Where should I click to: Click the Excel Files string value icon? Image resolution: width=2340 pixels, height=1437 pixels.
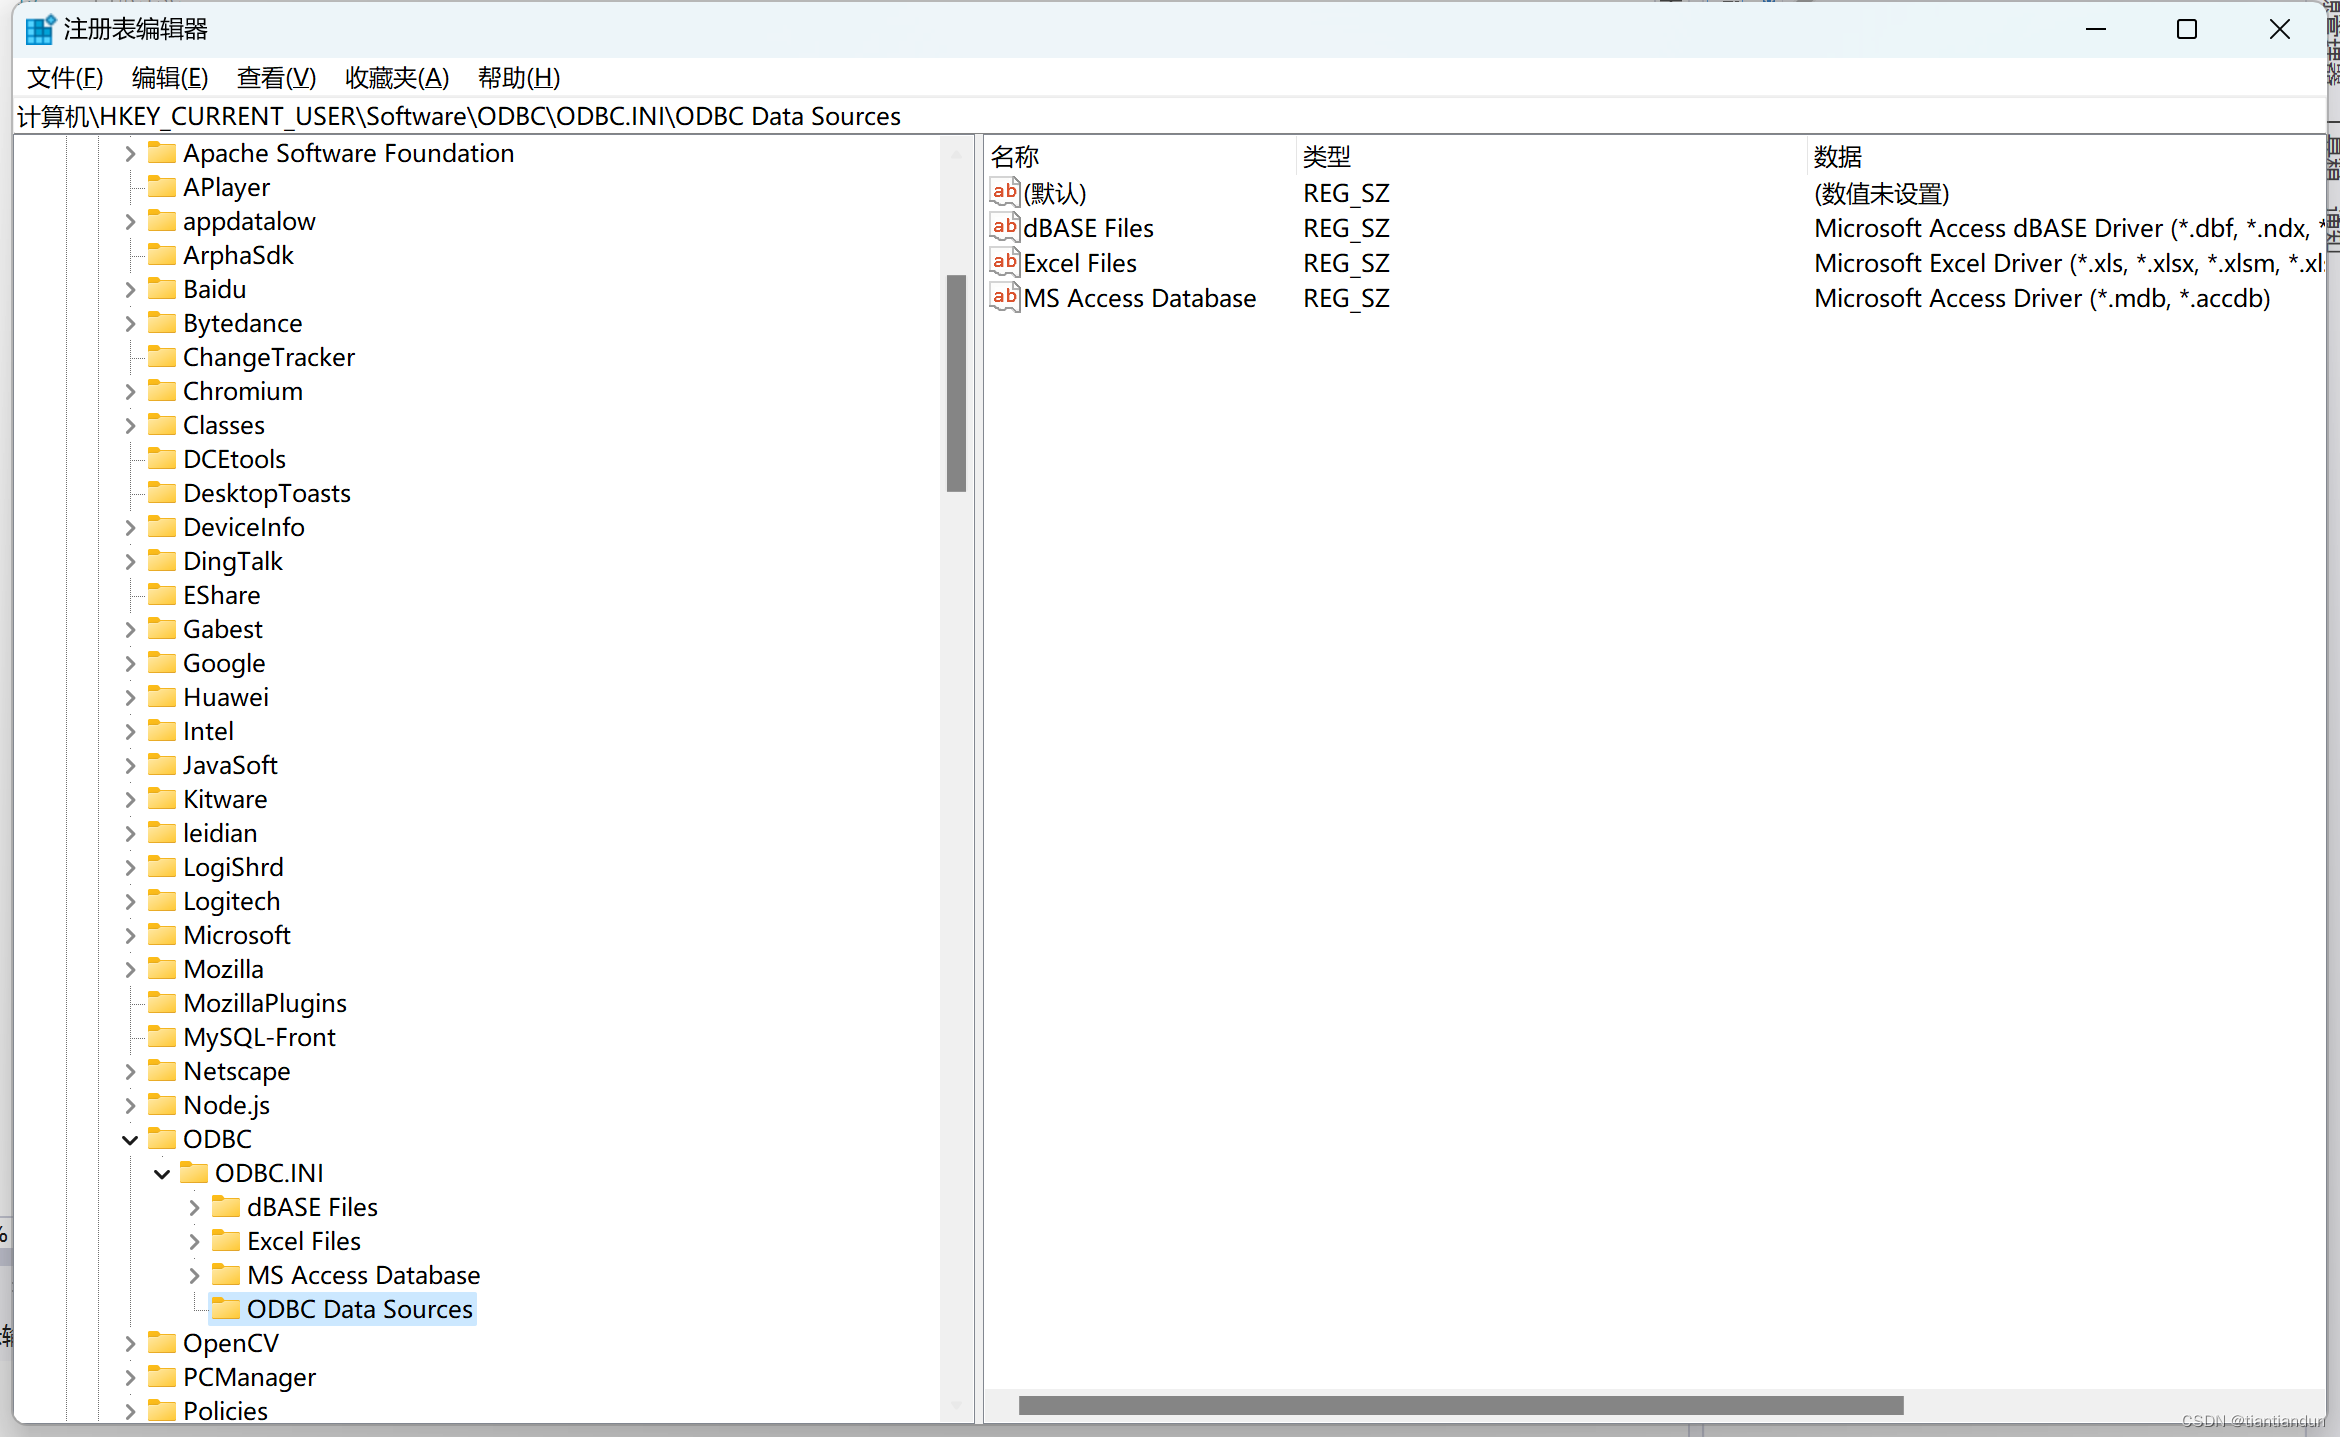(x=1004, y=263)
